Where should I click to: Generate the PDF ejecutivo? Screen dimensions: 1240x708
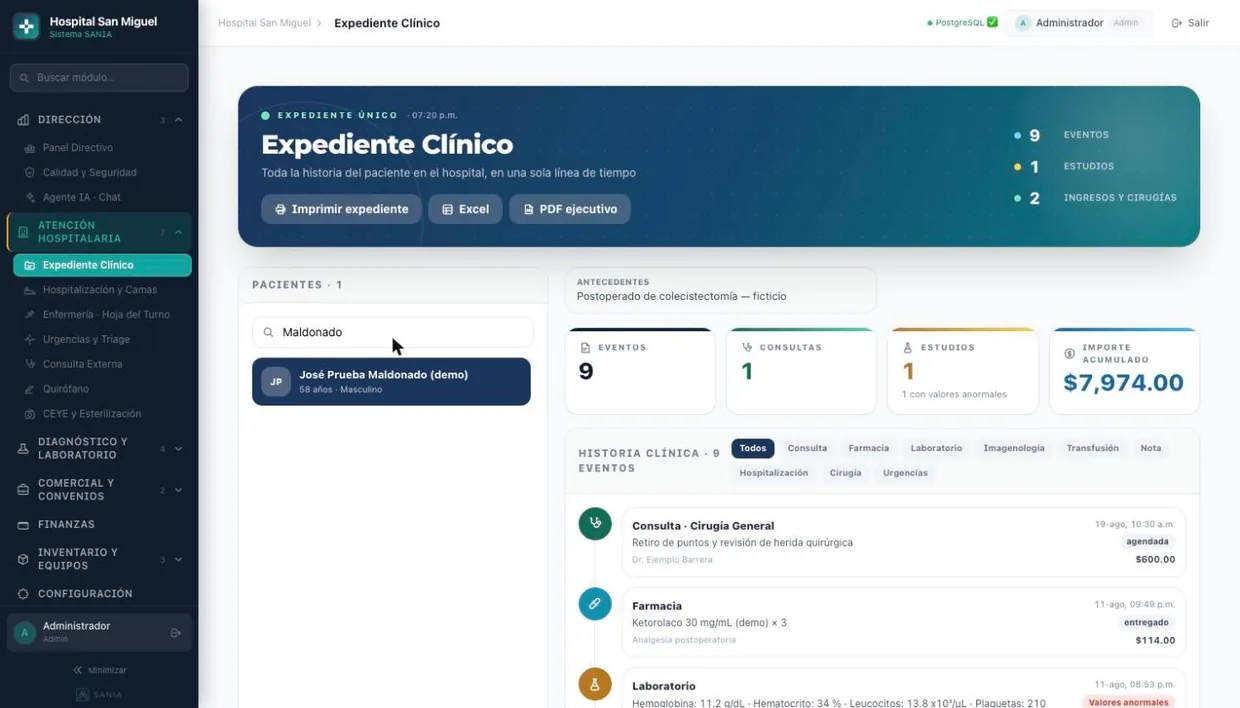(x=570, y=209)
